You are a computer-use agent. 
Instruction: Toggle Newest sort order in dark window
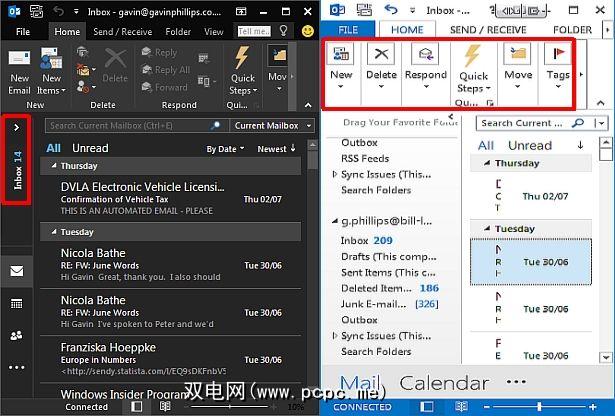[x=276, y=149]
